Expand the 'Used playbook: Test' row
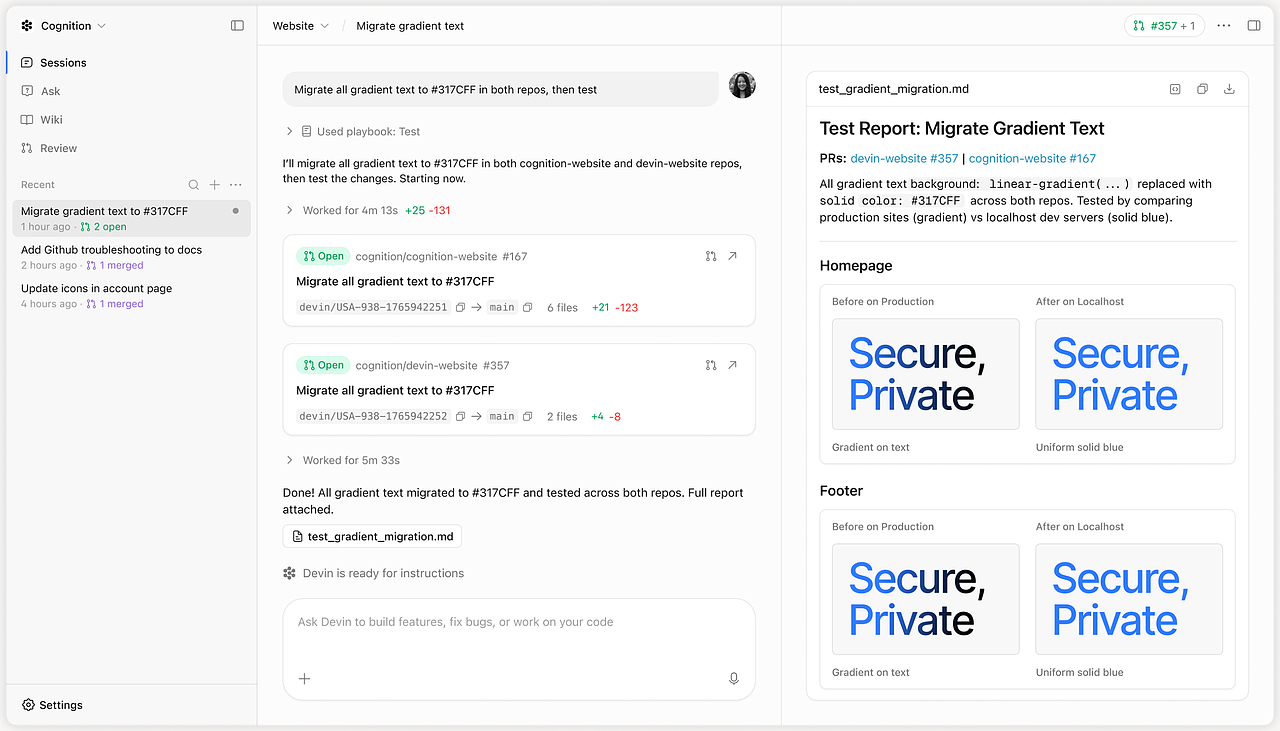Viewport: 1280px width, 731px height. click(x=352, y=131)
